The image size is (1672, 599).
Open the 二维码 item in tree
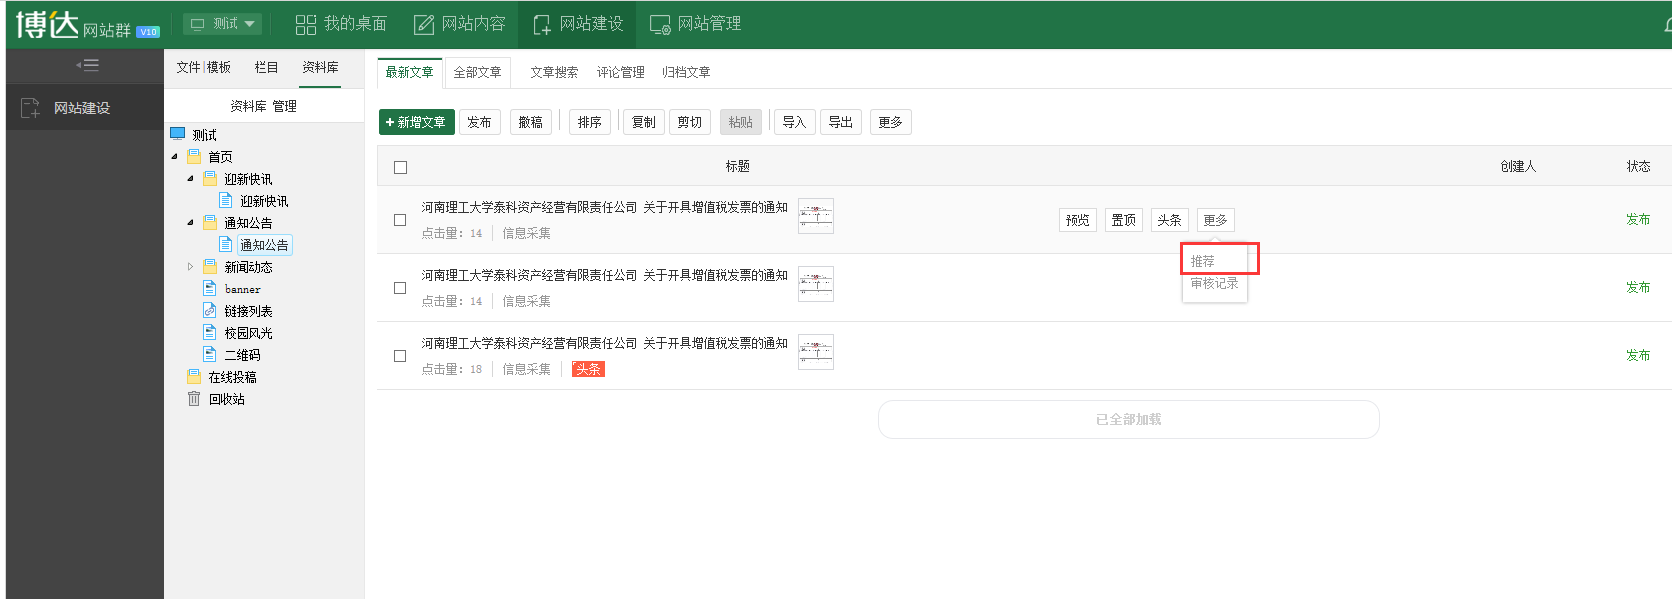point(242,355)
